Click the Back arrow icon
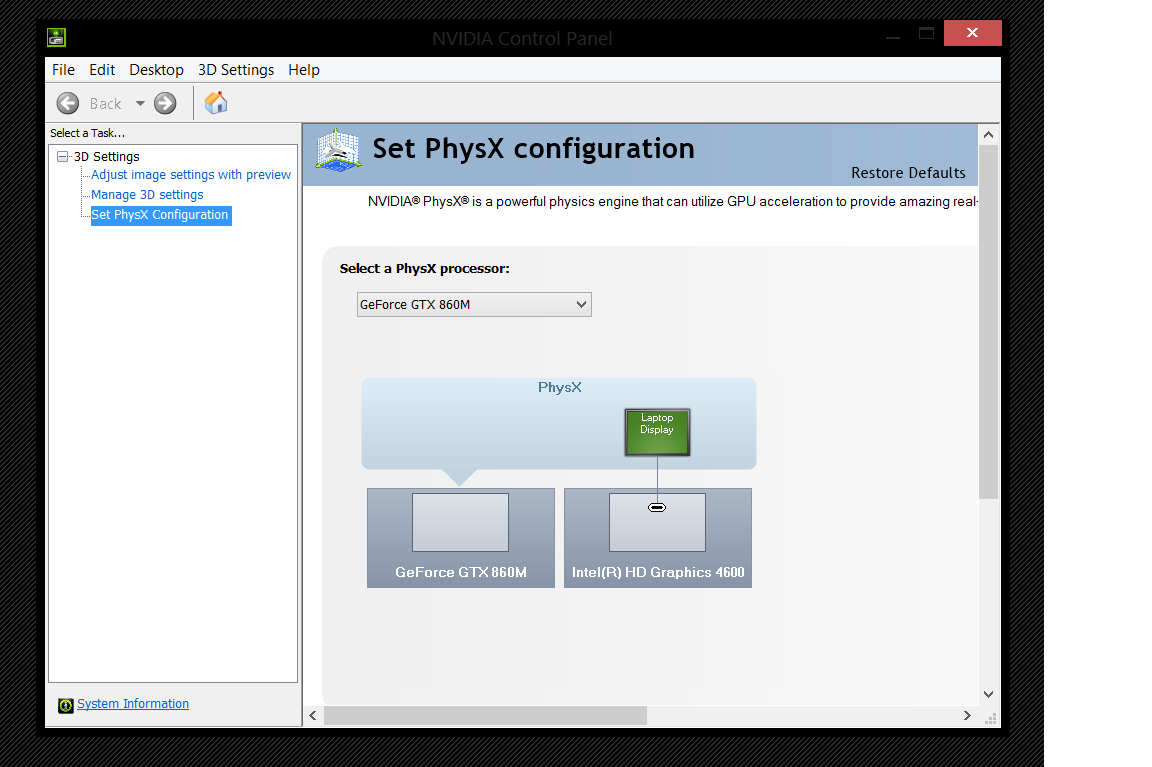 point(68,104)
